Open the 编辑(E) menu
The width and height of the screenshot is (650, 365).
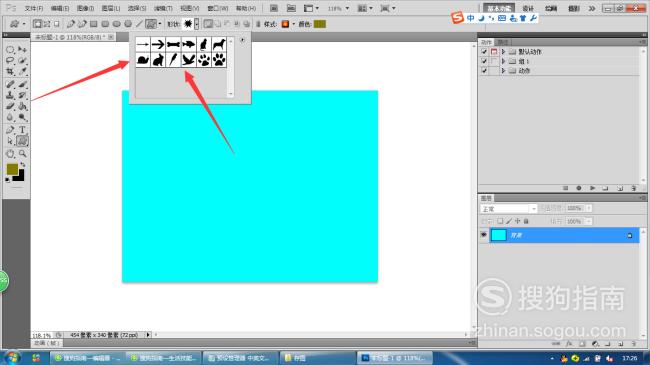tap(60, 8)
